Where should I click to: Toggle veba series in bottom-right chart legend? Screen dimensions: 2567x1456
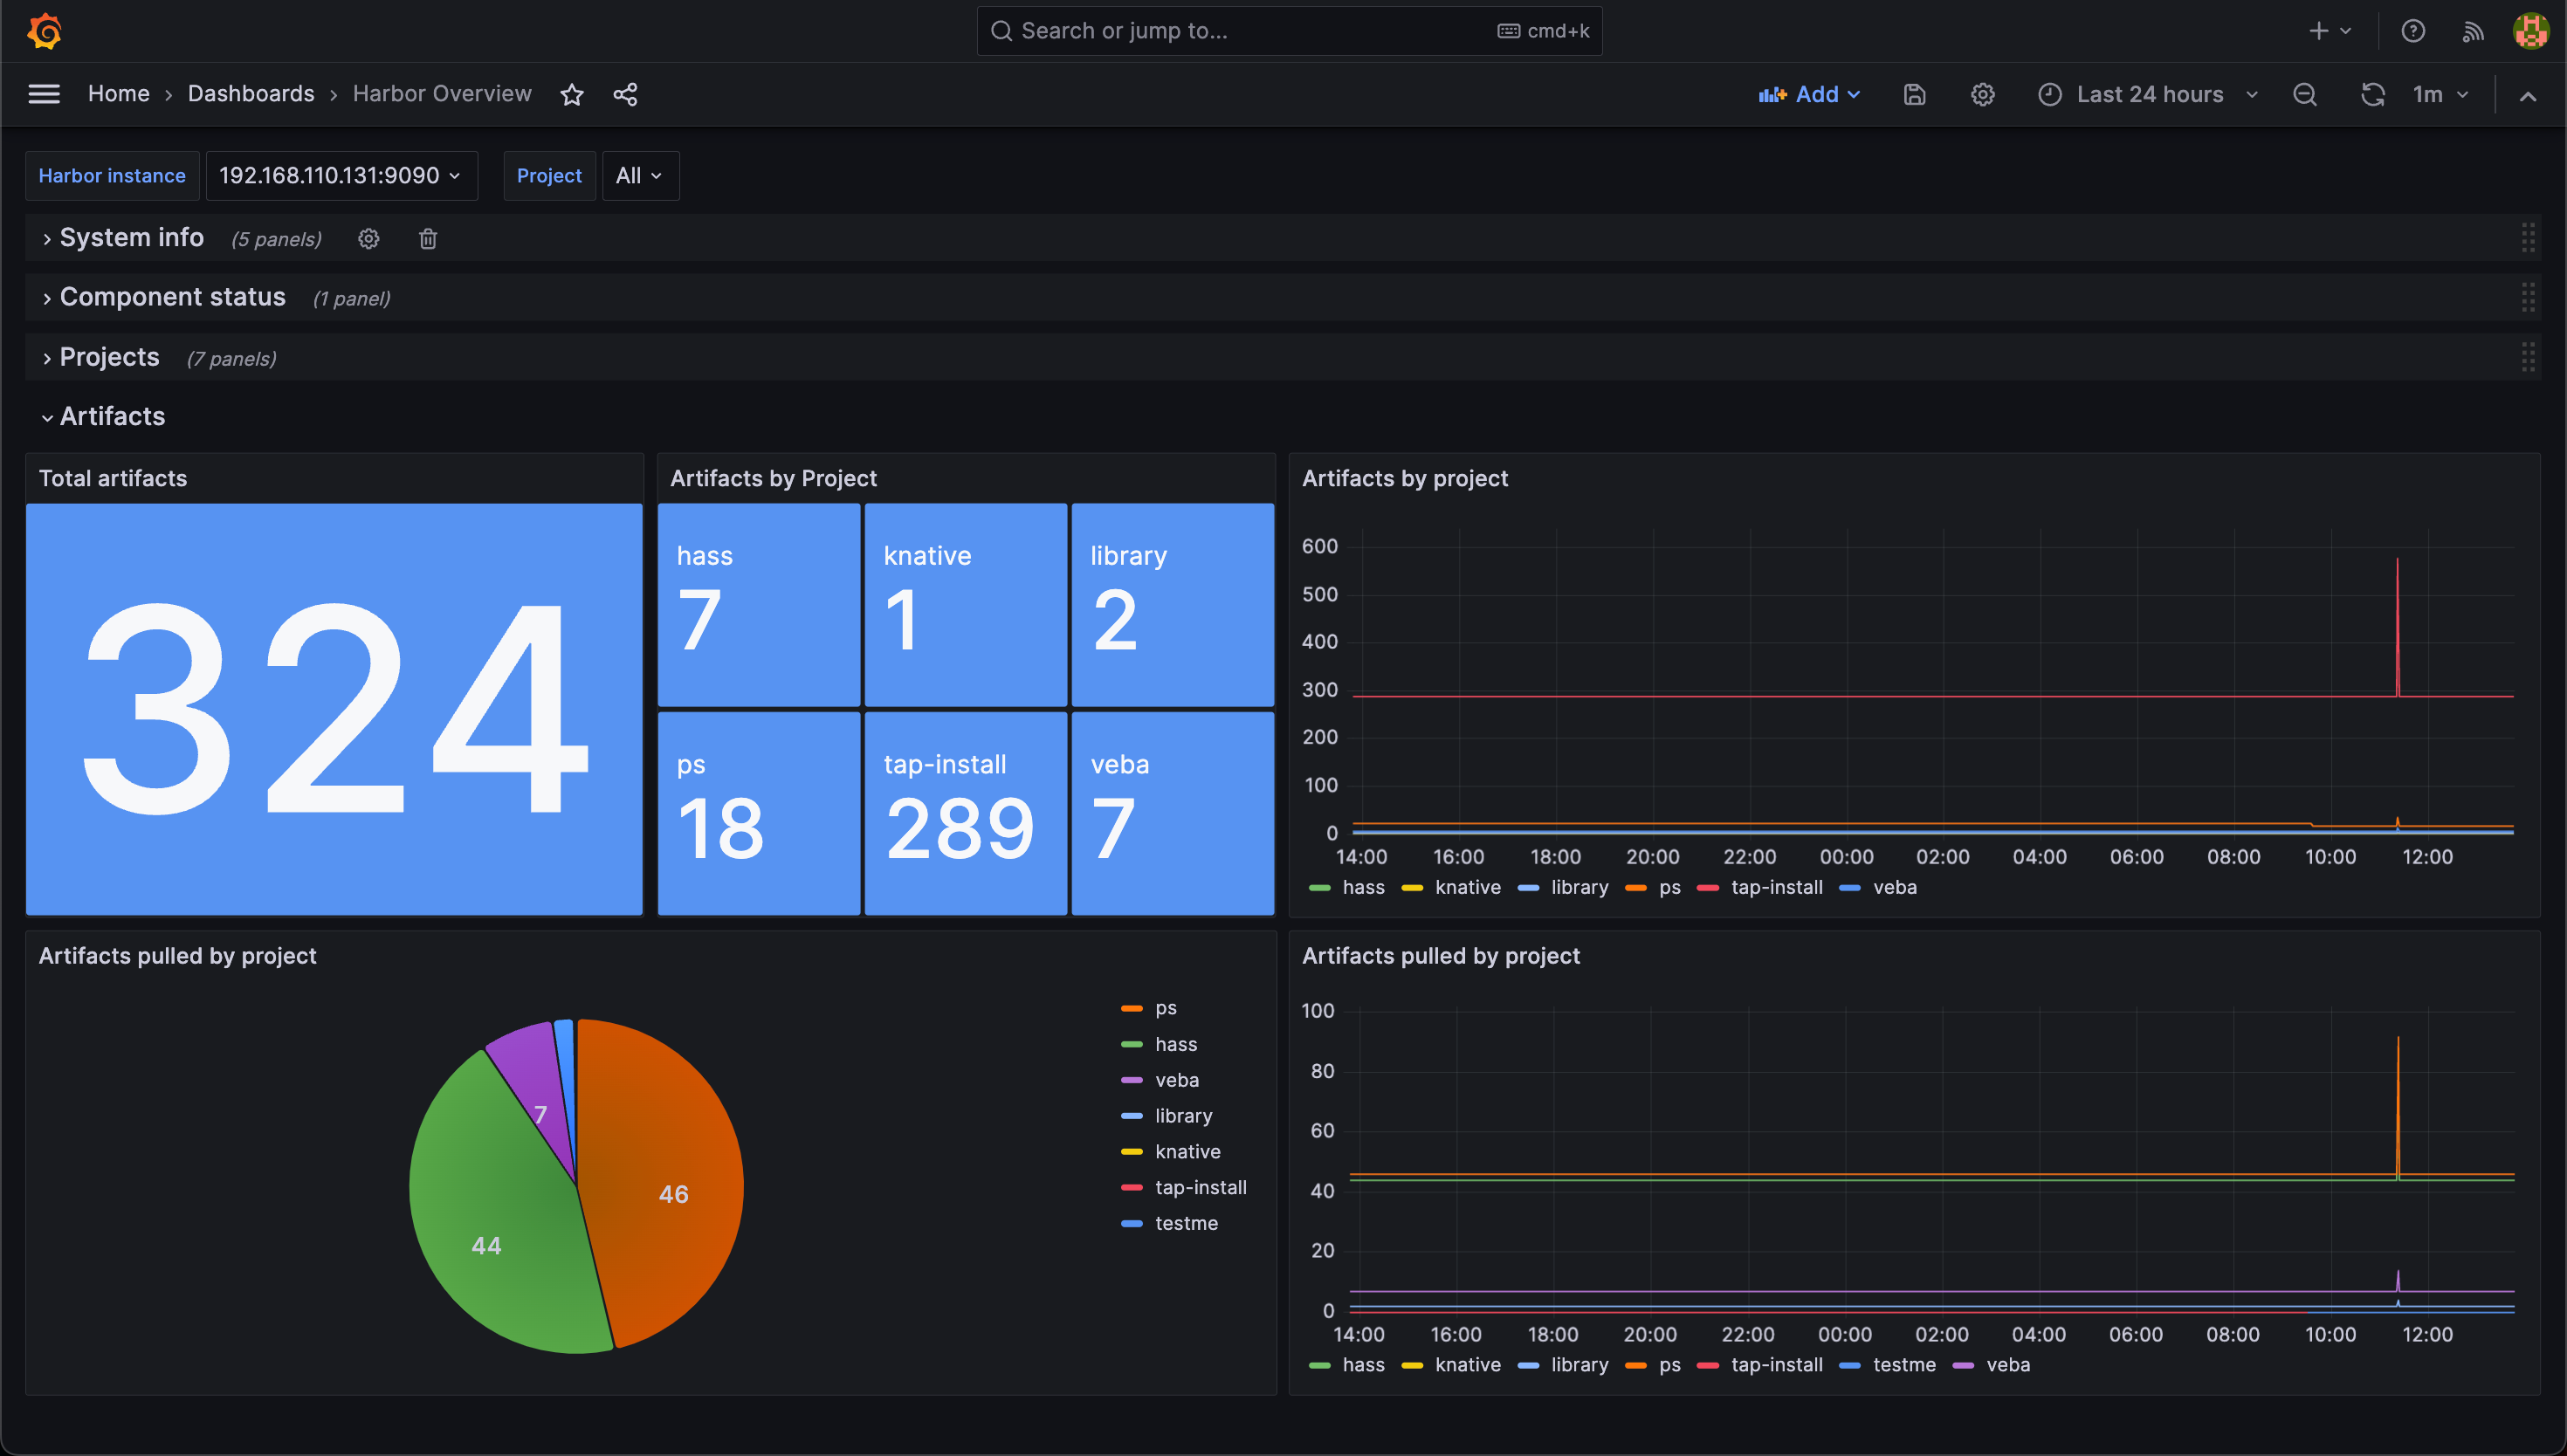(x=2007, y=1365)
